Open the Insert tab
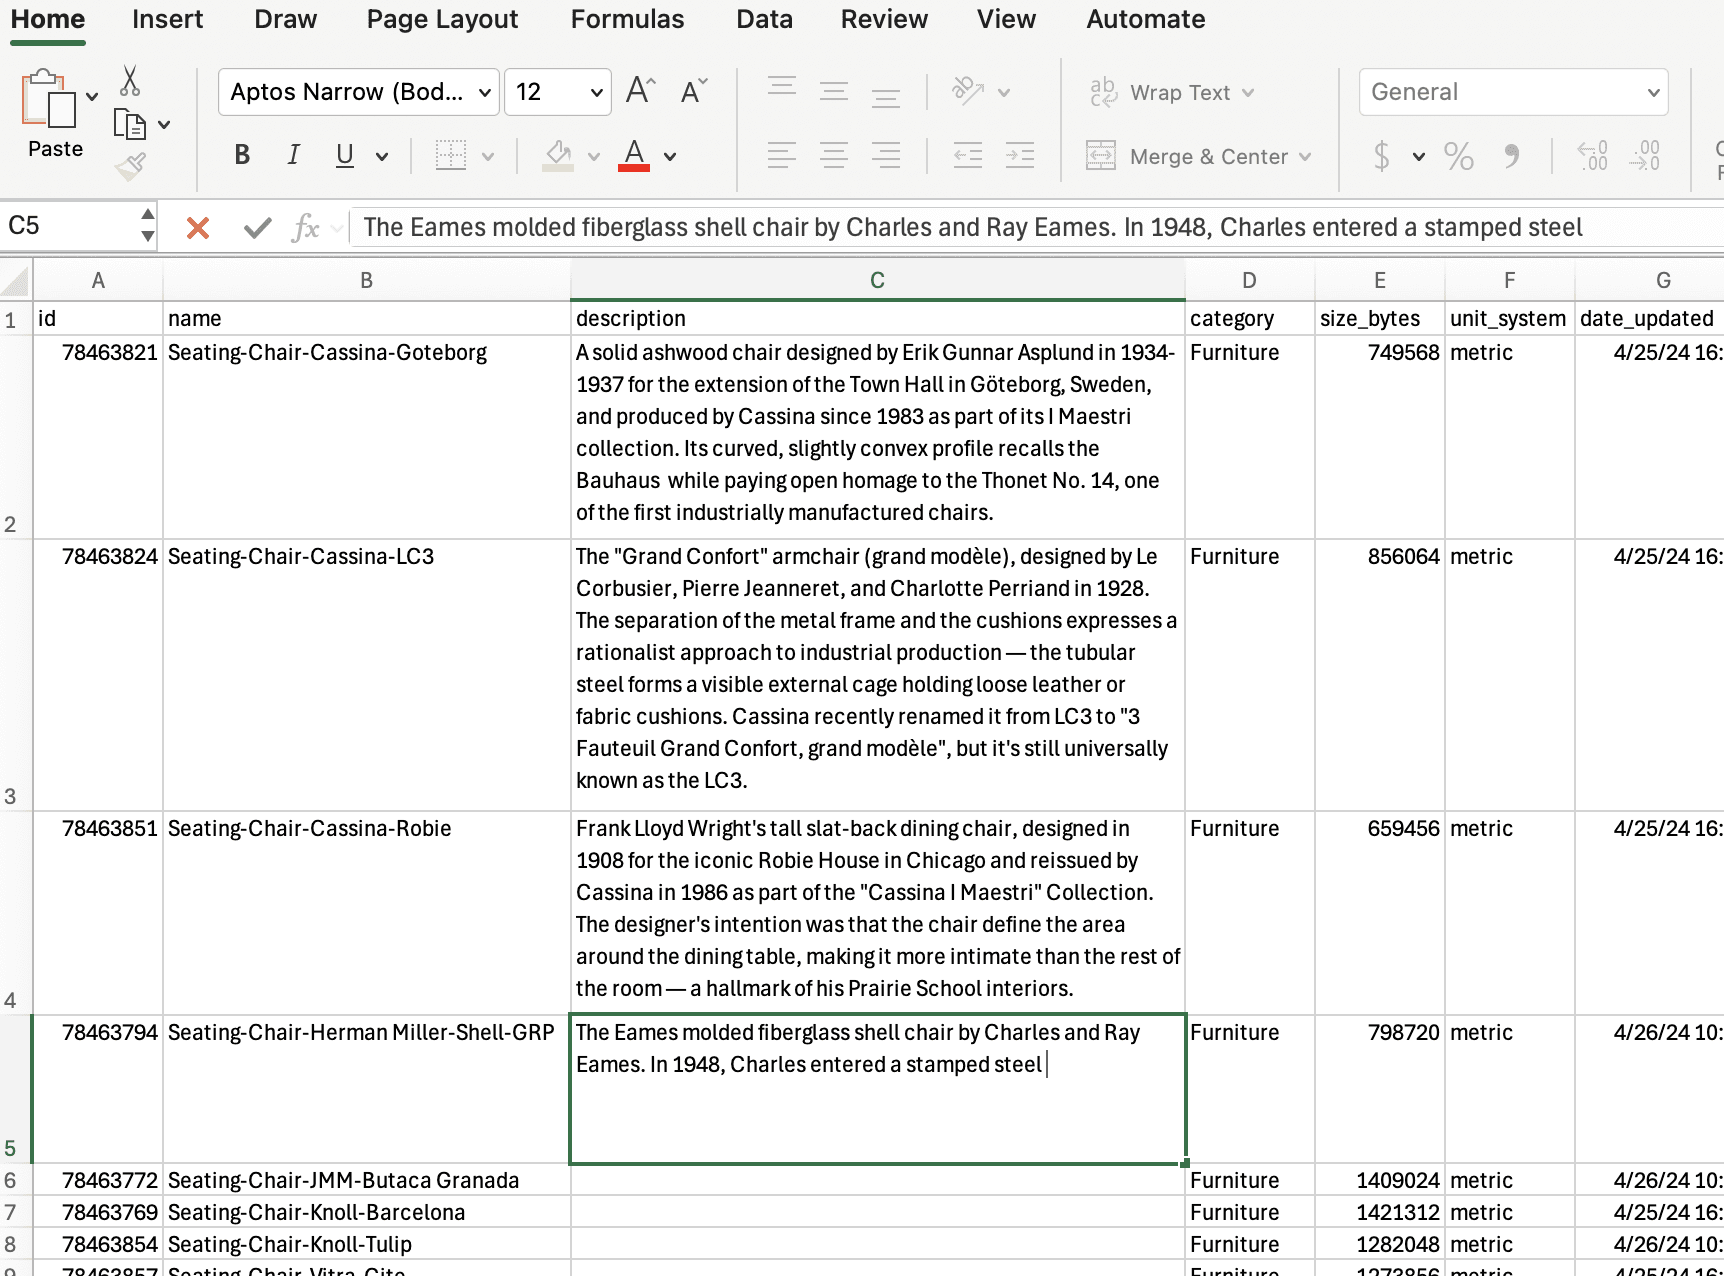Viewport: 1724px width, 1276px height. (x=167, y=20)
